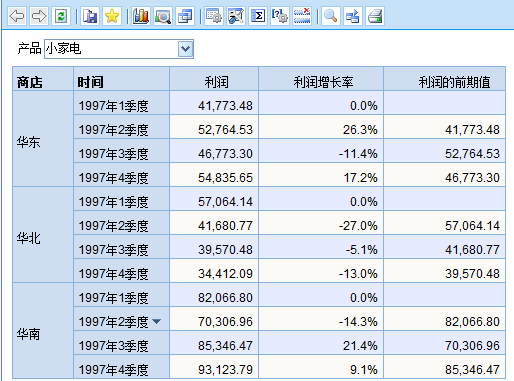Screen dimensions: 514x381
Task: Save the report with the floppy disk icon
Action: [x=90, y=16]
